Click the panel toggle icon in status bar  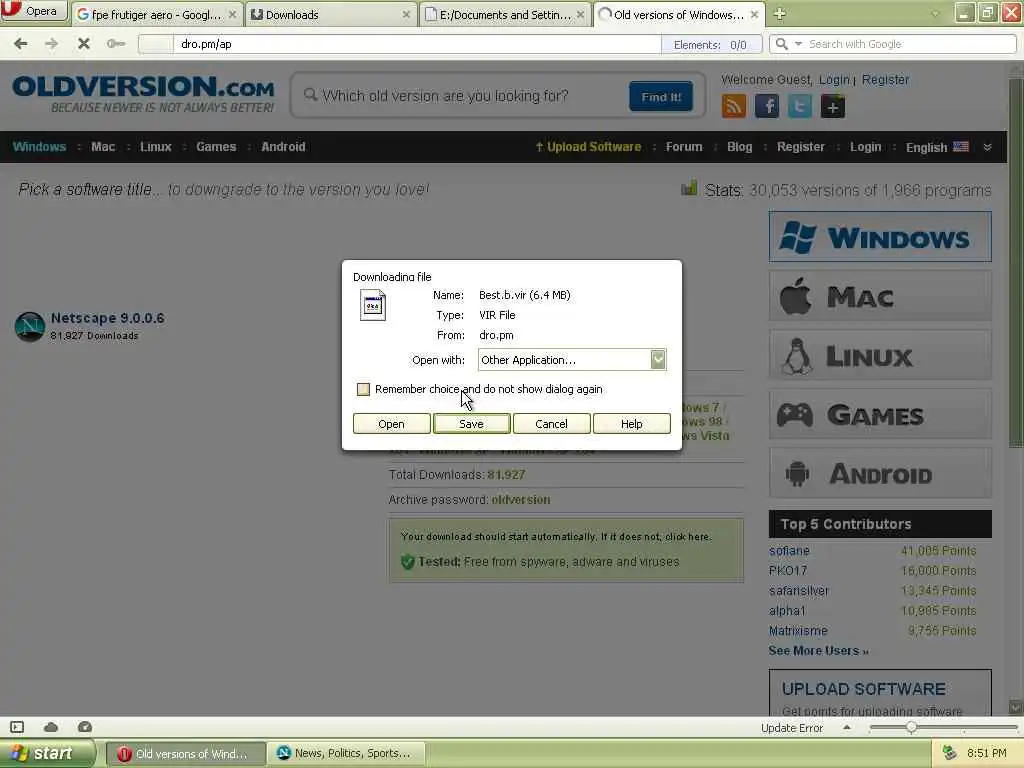pos(17,727)
